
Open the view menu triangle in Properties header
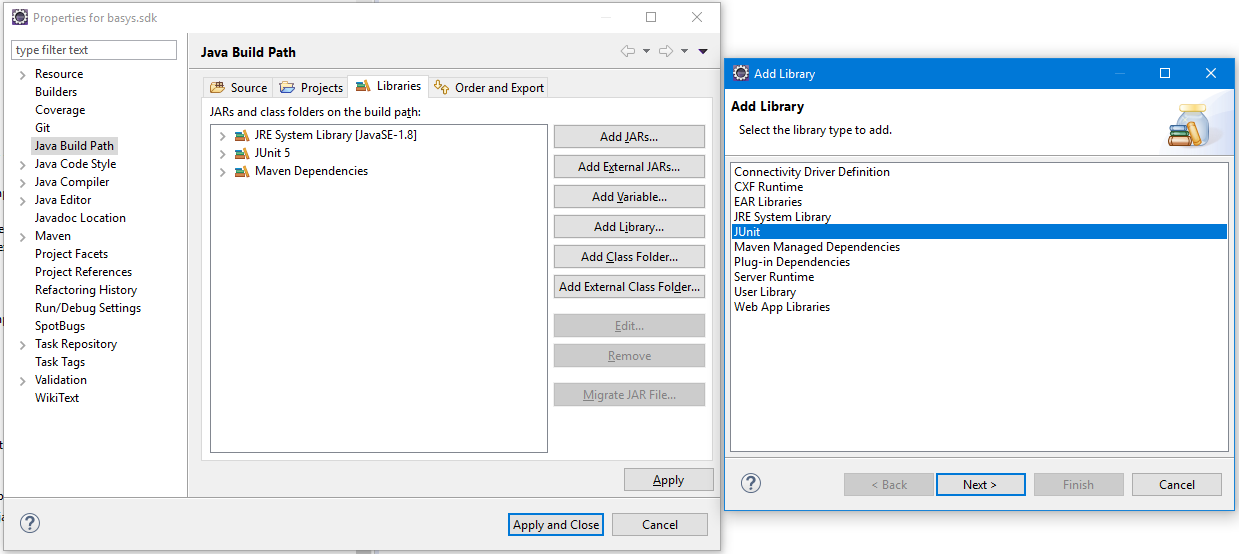pos(703,51)
